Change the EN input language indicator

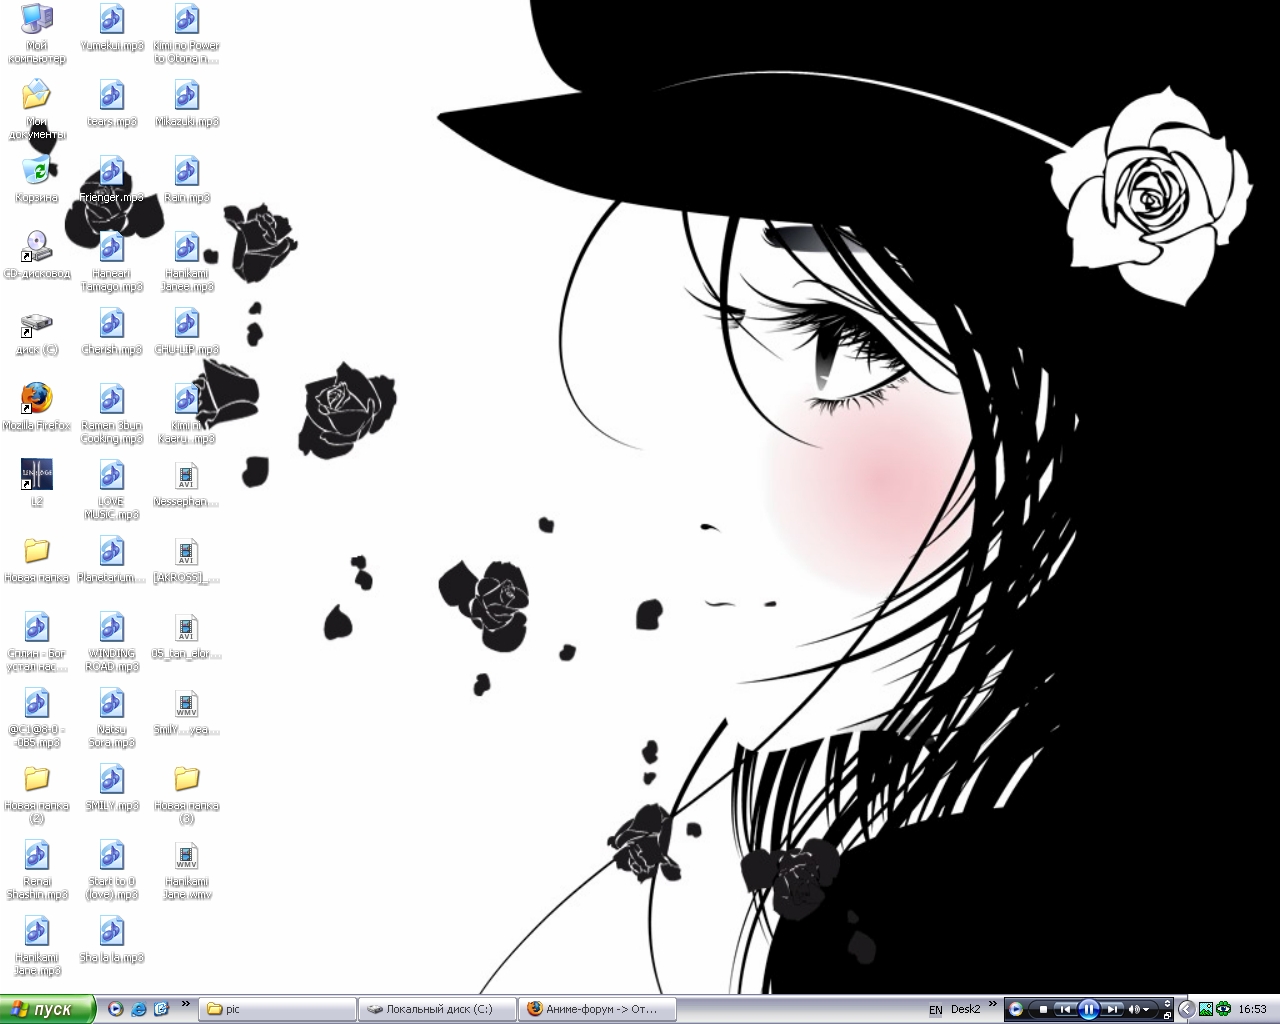(x=936, y=1010)
